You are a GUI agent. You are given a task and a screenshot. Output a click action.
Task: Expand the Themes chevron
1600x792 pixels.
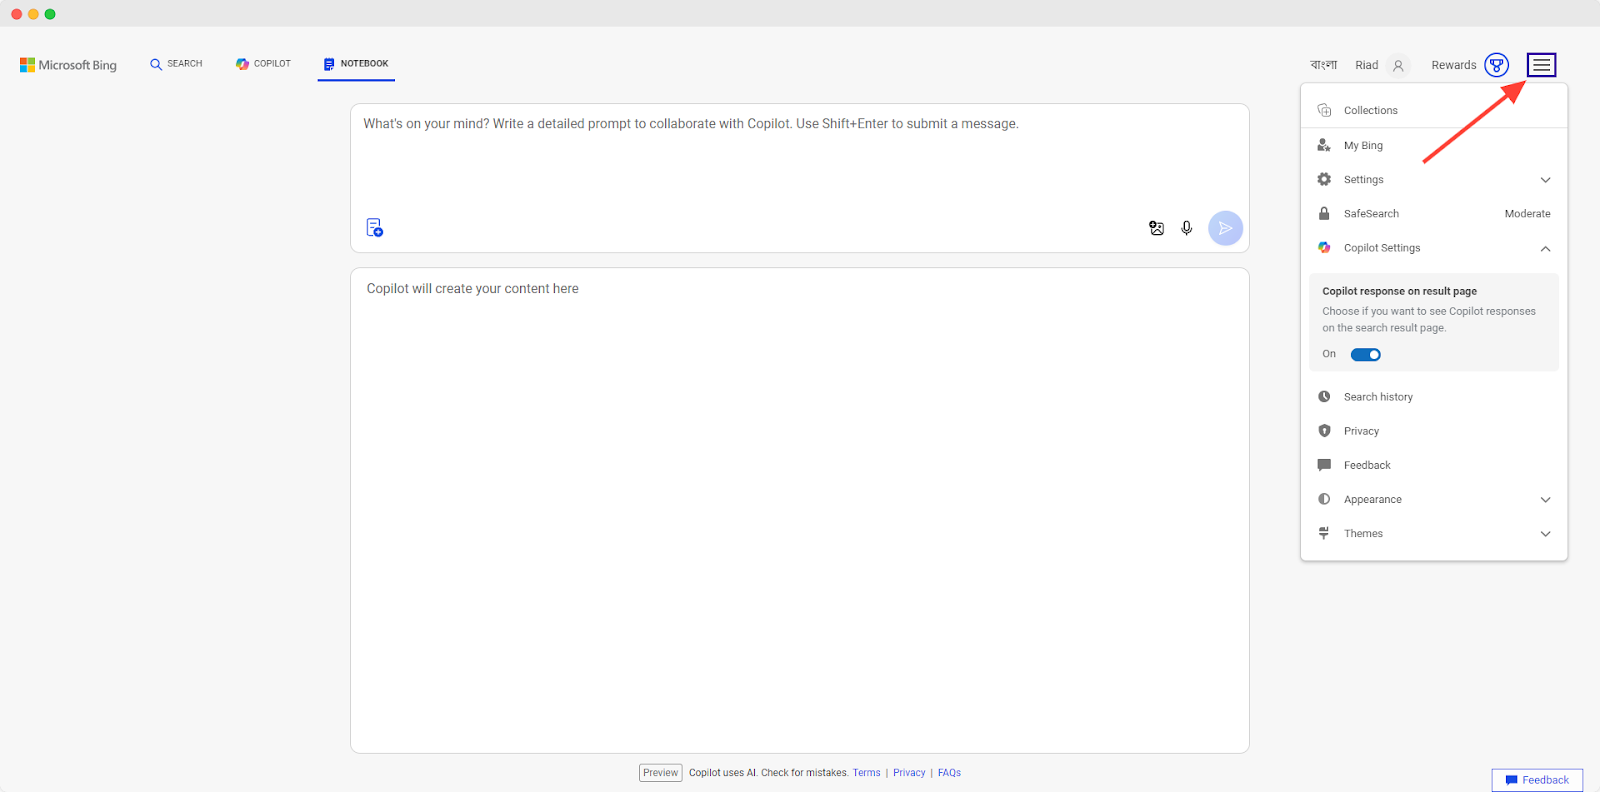coord(1546,534)
